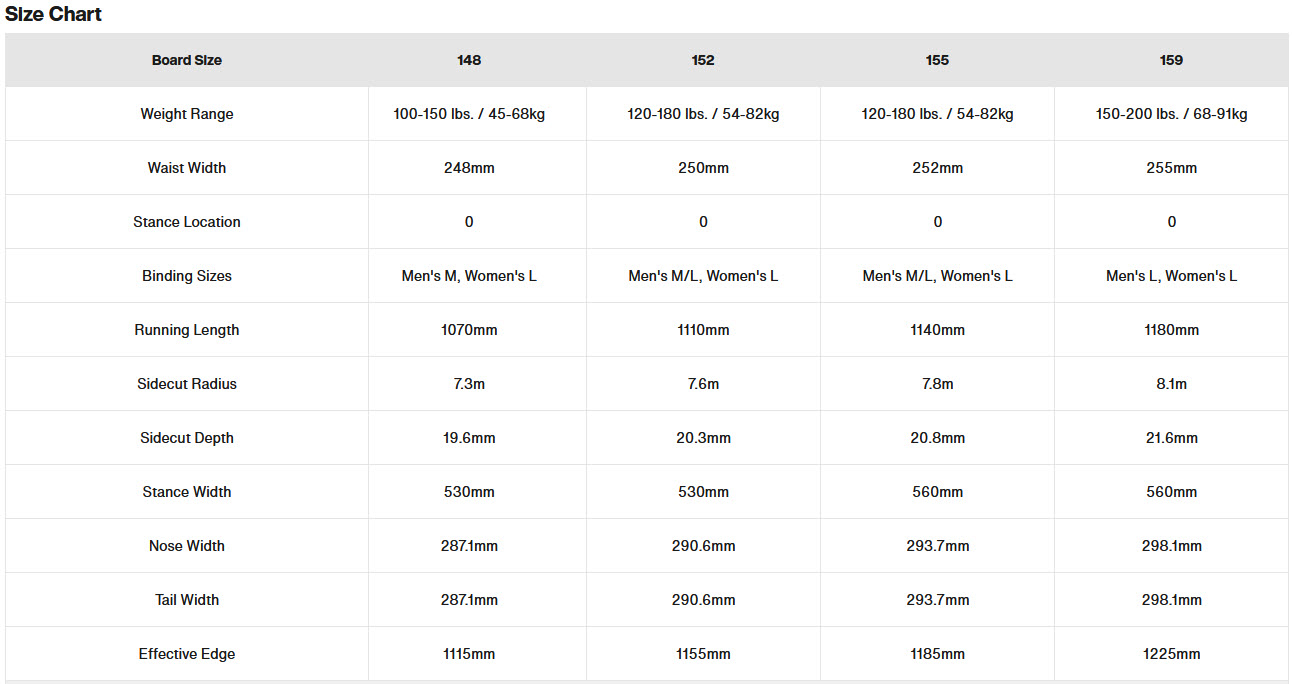Viewport: 1292px width, 684px height.
Task: Click the Waist Width row label
Action: [187, 168]
